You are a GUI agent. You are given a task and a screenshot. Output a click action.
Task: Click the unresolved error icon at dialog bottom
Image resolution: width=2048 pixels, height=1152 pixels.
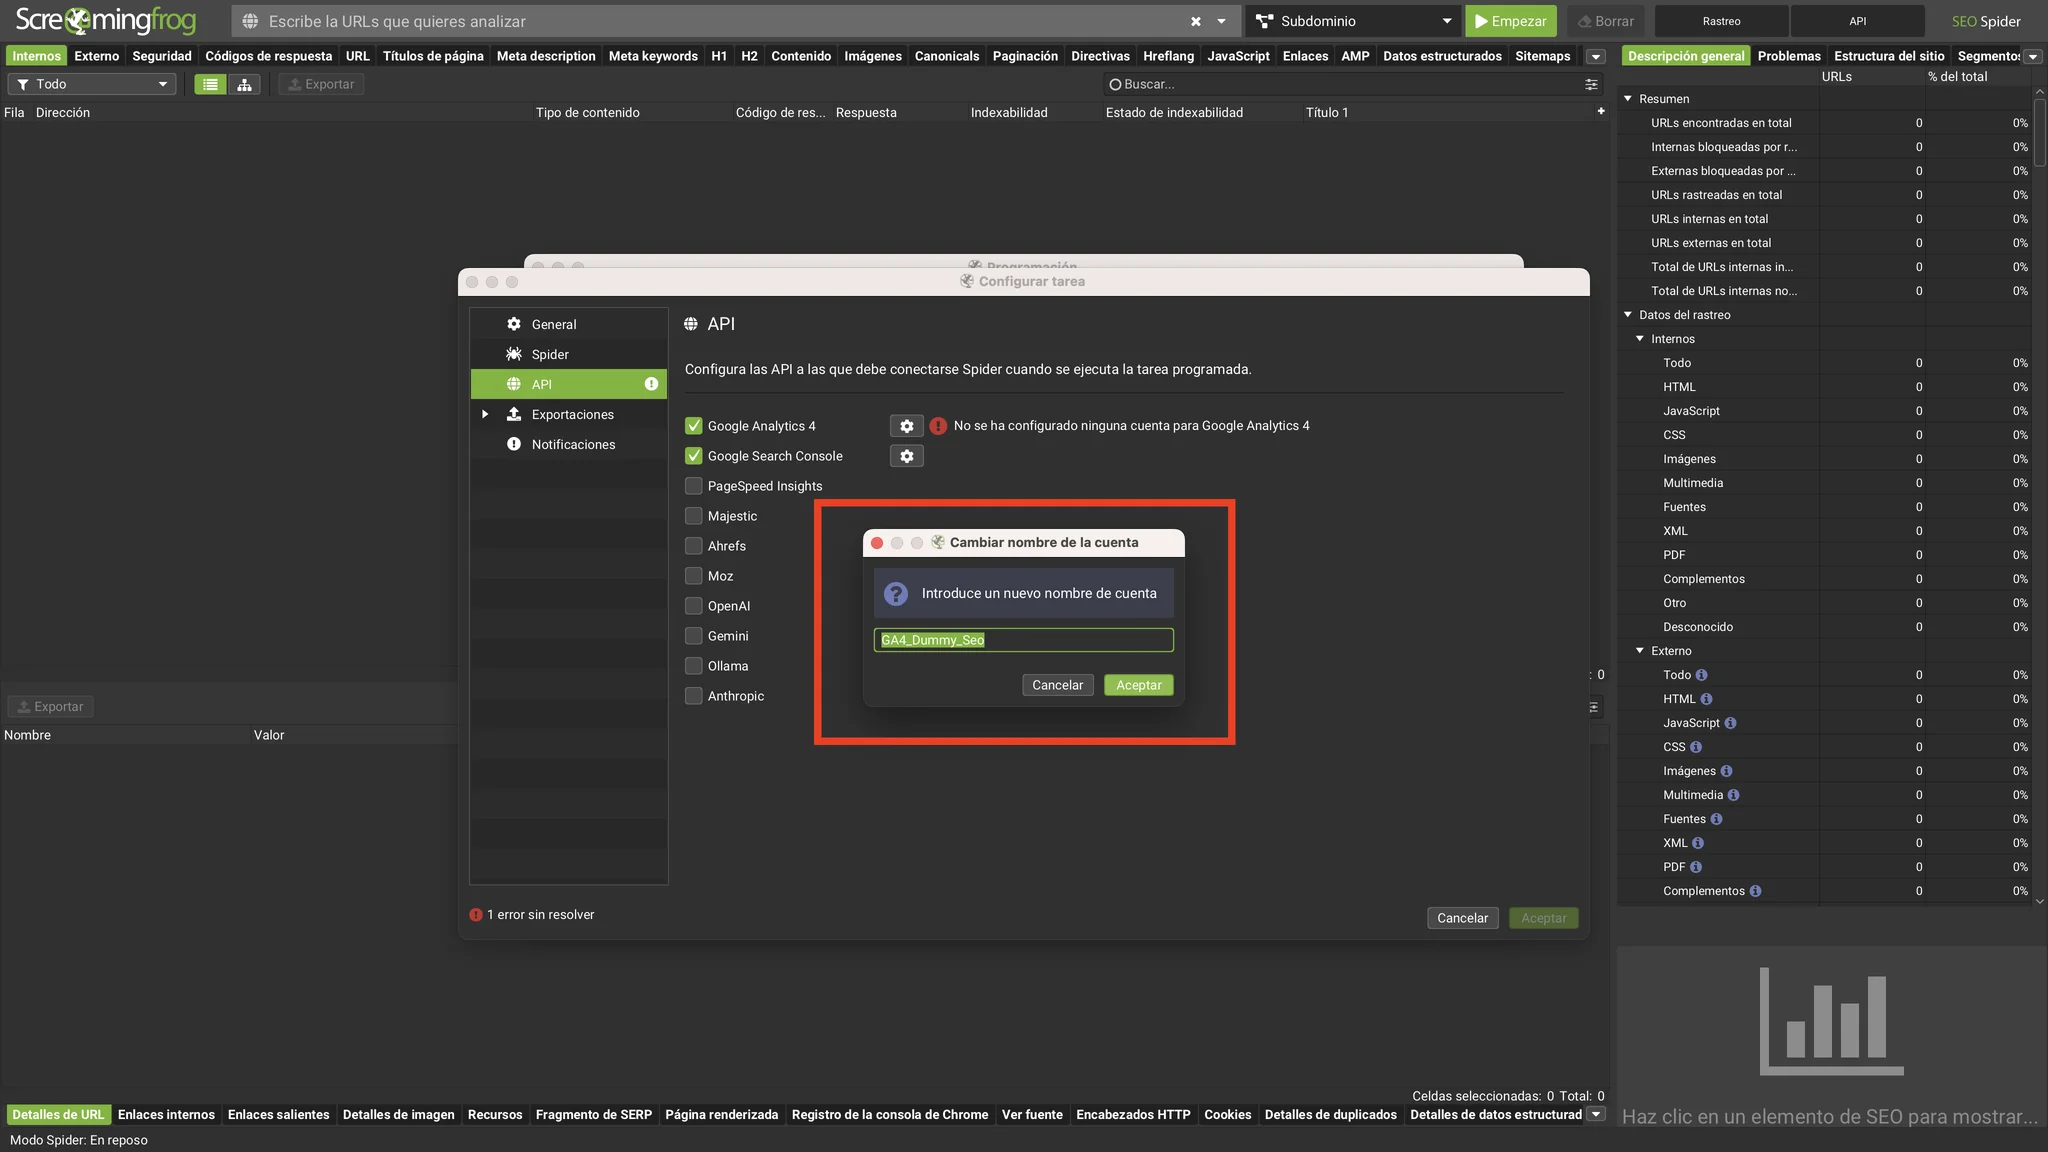coord(476,915)
